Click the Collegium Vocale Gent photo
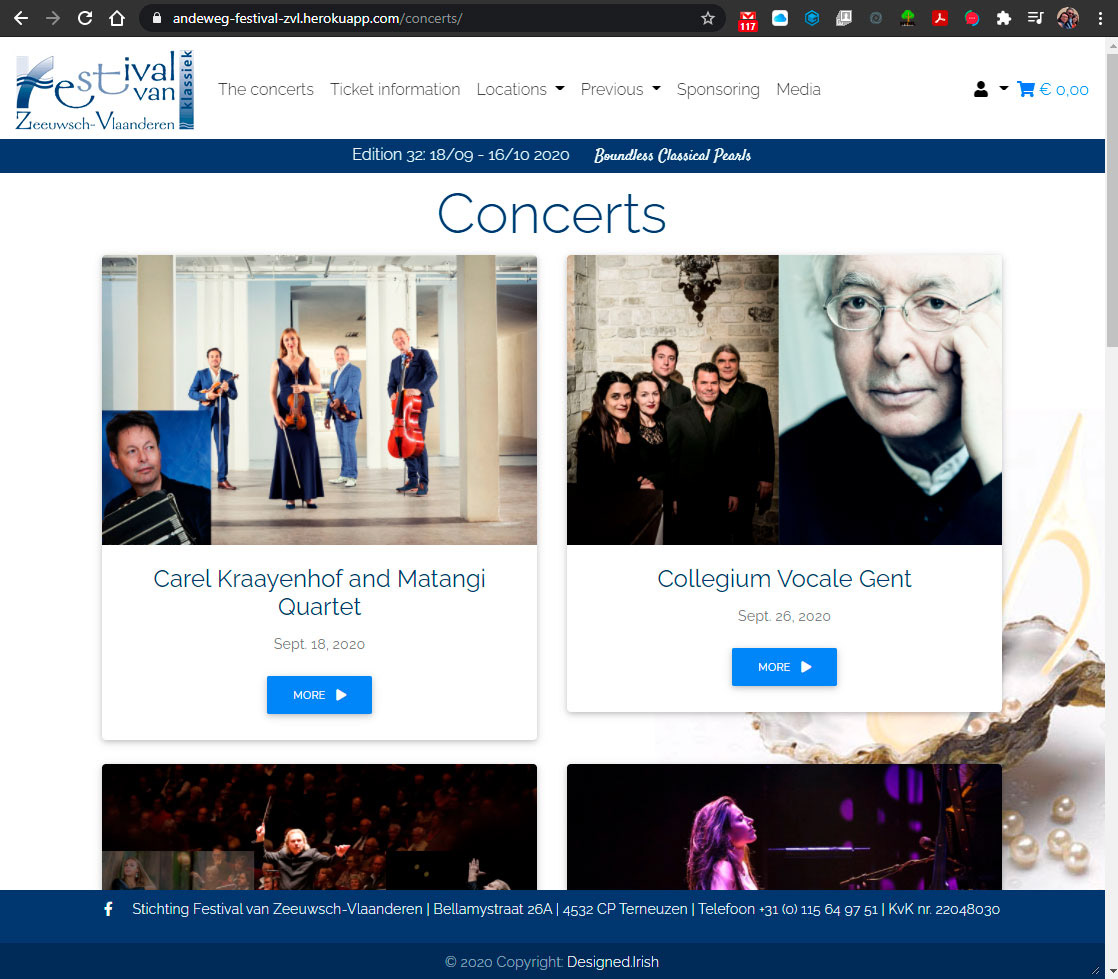1118x979 pixels. click(x=784, y=400)
